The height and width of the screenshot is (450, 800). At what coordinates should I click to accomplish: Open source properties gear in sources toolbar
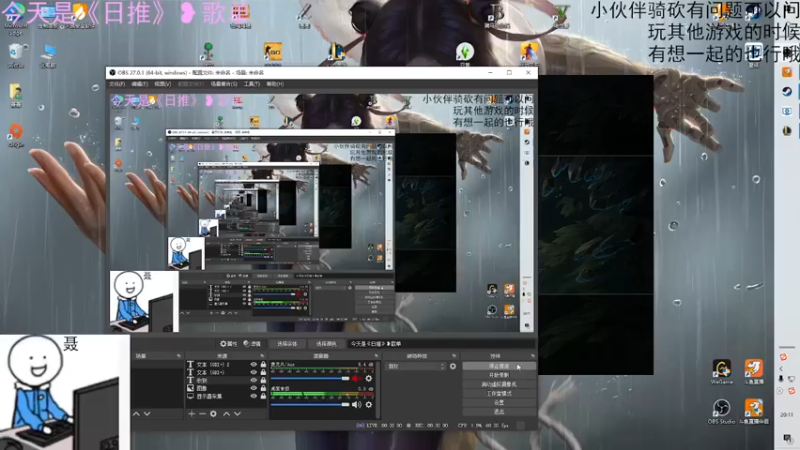pos(213,414)
